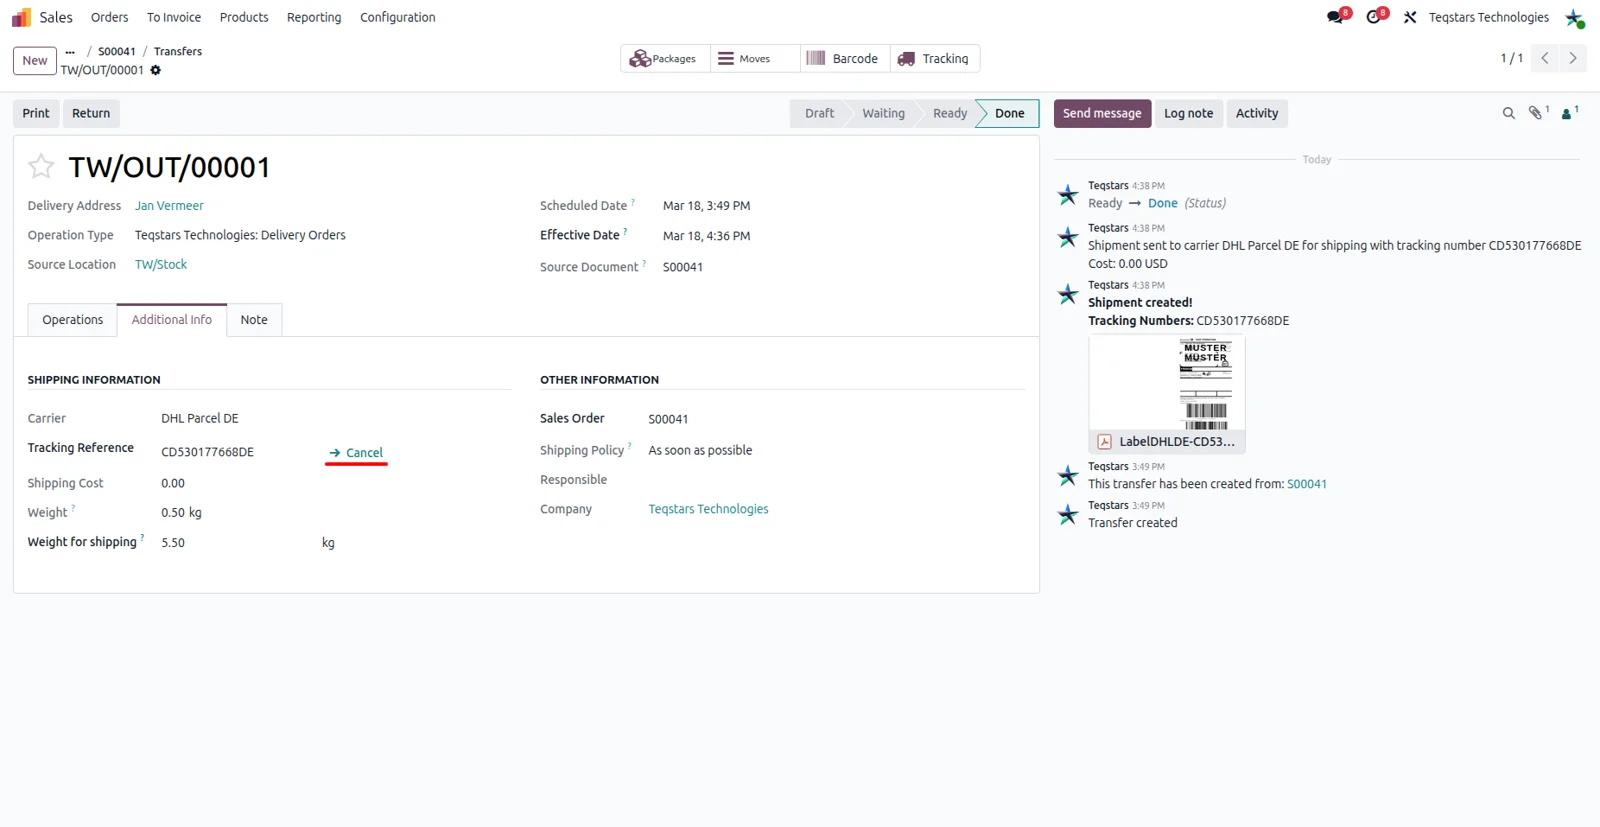The height and width of the screenshot is (827, 1600).
Task: Open the Orders menu
Action: point(109,17)
